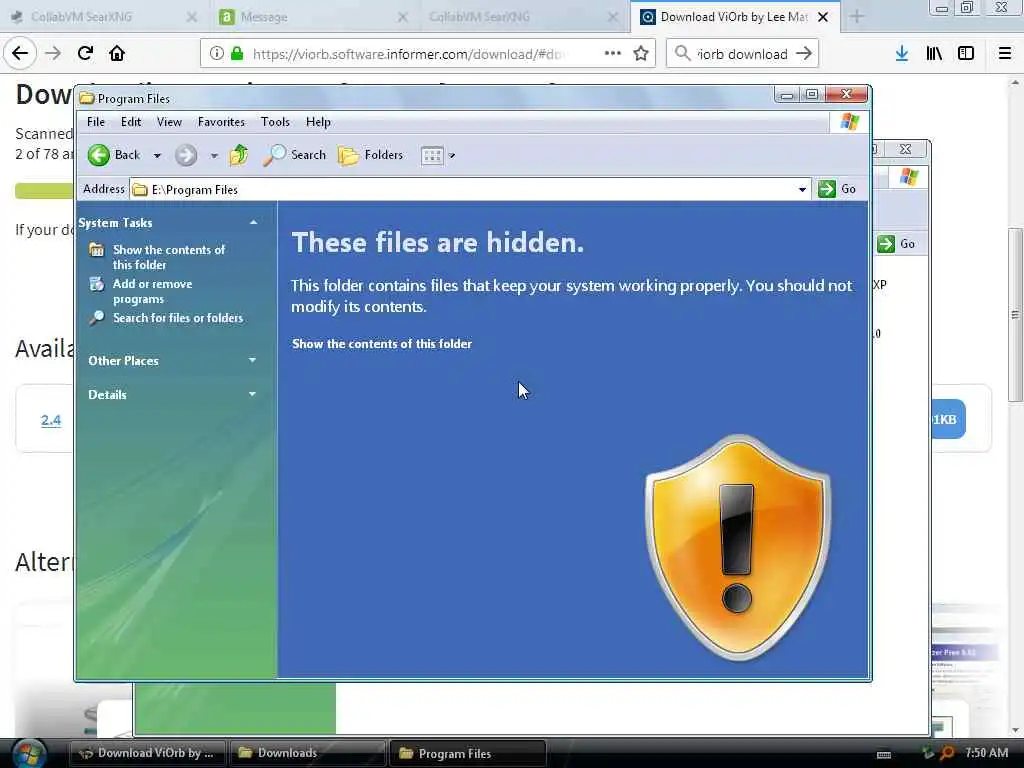Click Search for files or folders link
The height and width of the screenshot is (768, 1024).
tap(178, 317)
